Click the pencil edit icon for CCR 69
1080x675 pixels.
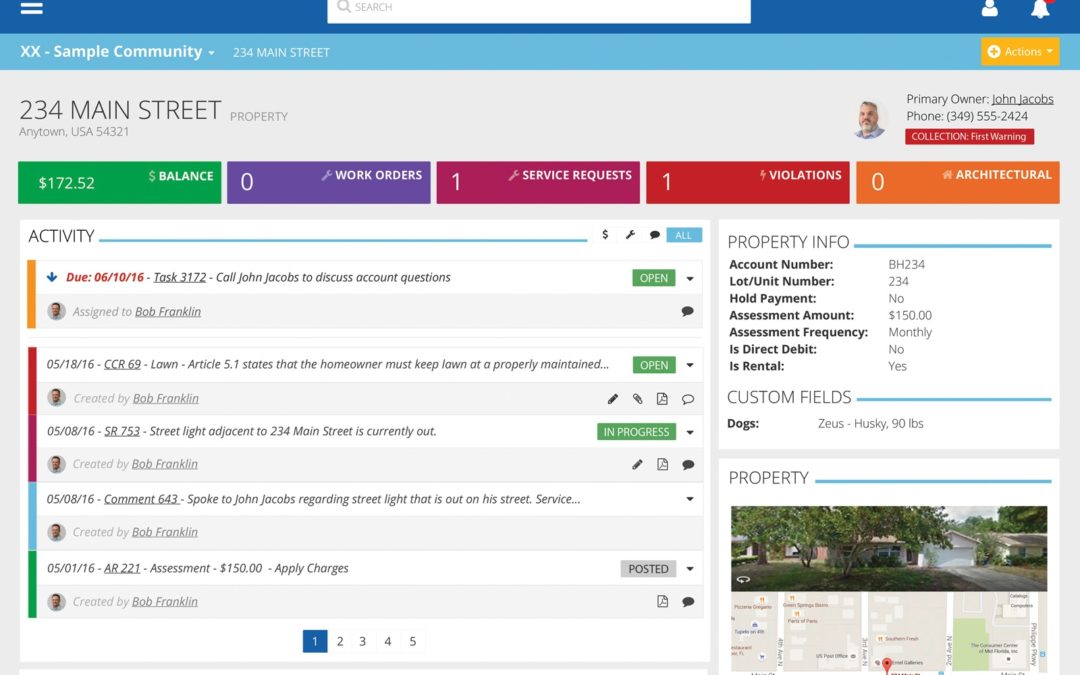(613, 399)
